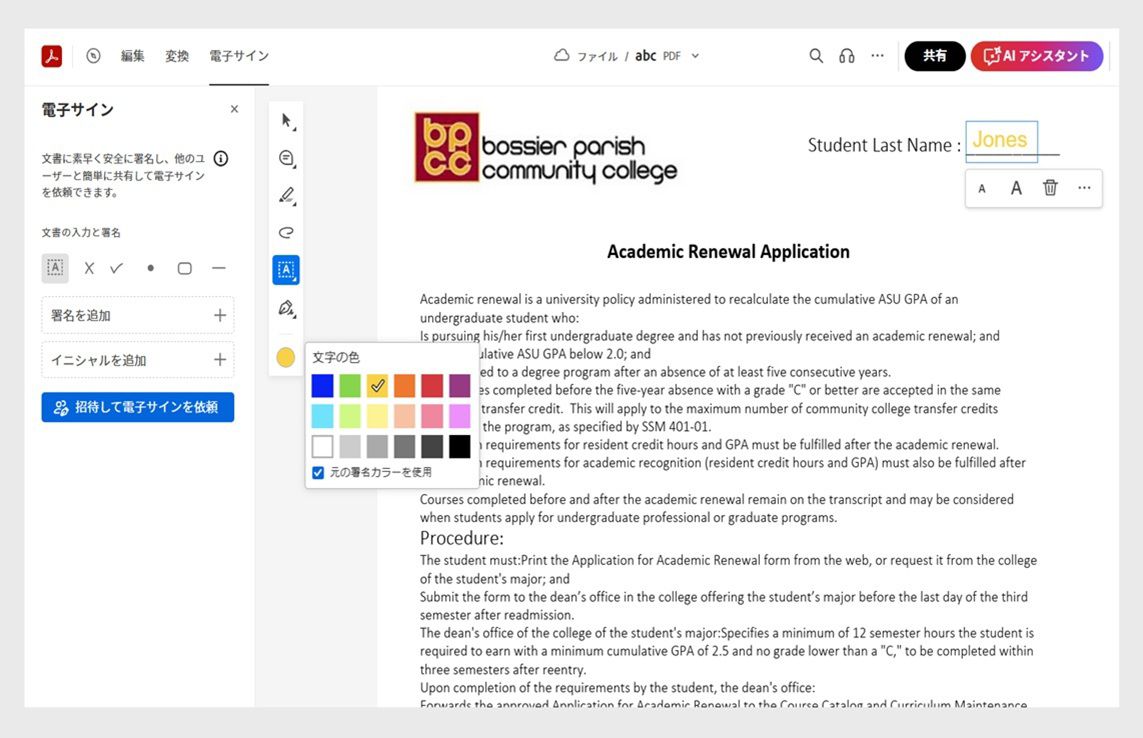The image size is (1143, 738).
Task: Pick the light pink color swatch
Action: pos(432,416)
